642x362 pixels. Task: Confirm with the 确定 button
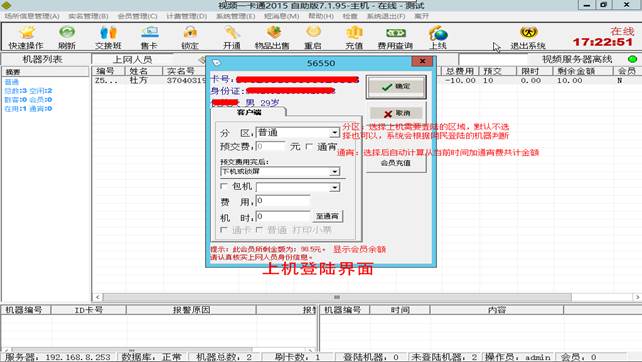pyautogui.click(x=396, y=86)
